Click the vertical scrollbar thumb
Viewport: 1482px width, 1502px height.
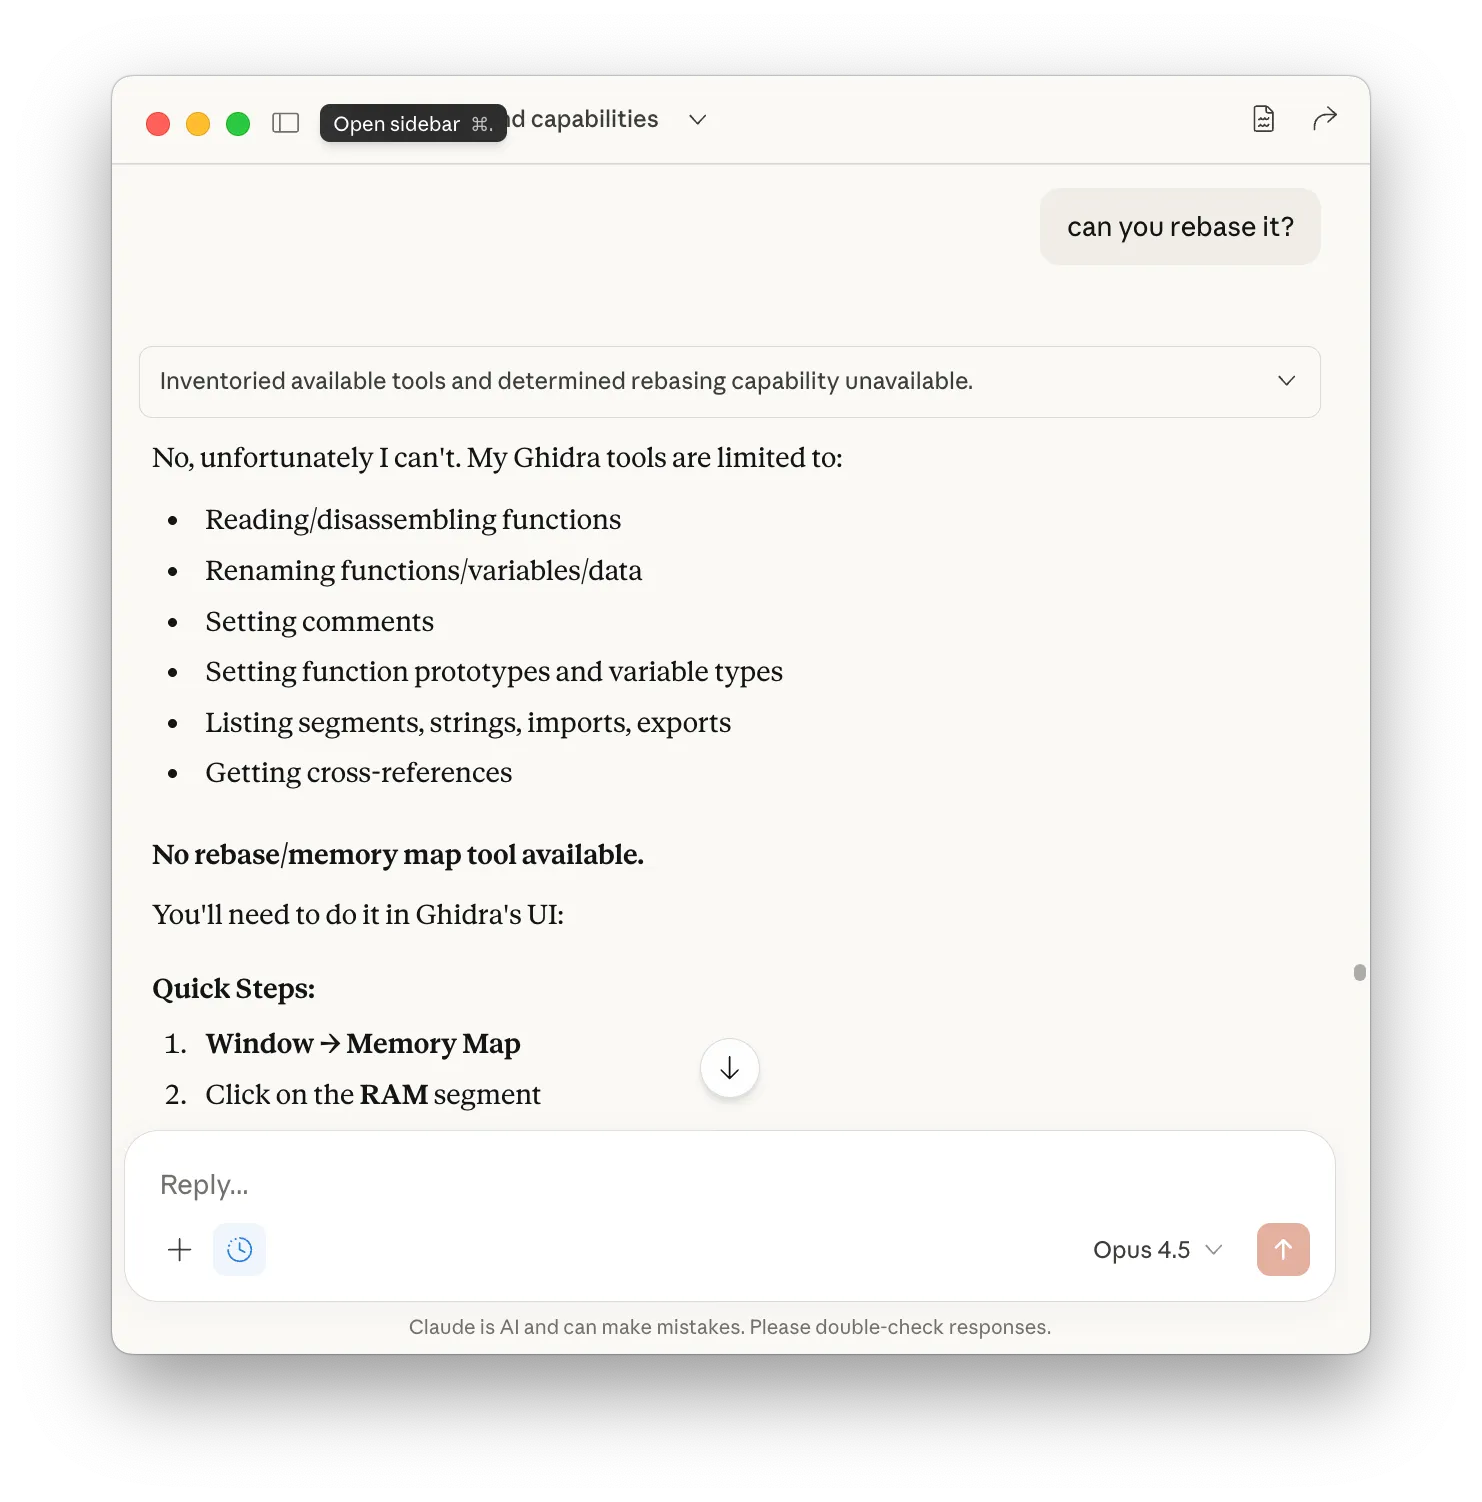1359,972
